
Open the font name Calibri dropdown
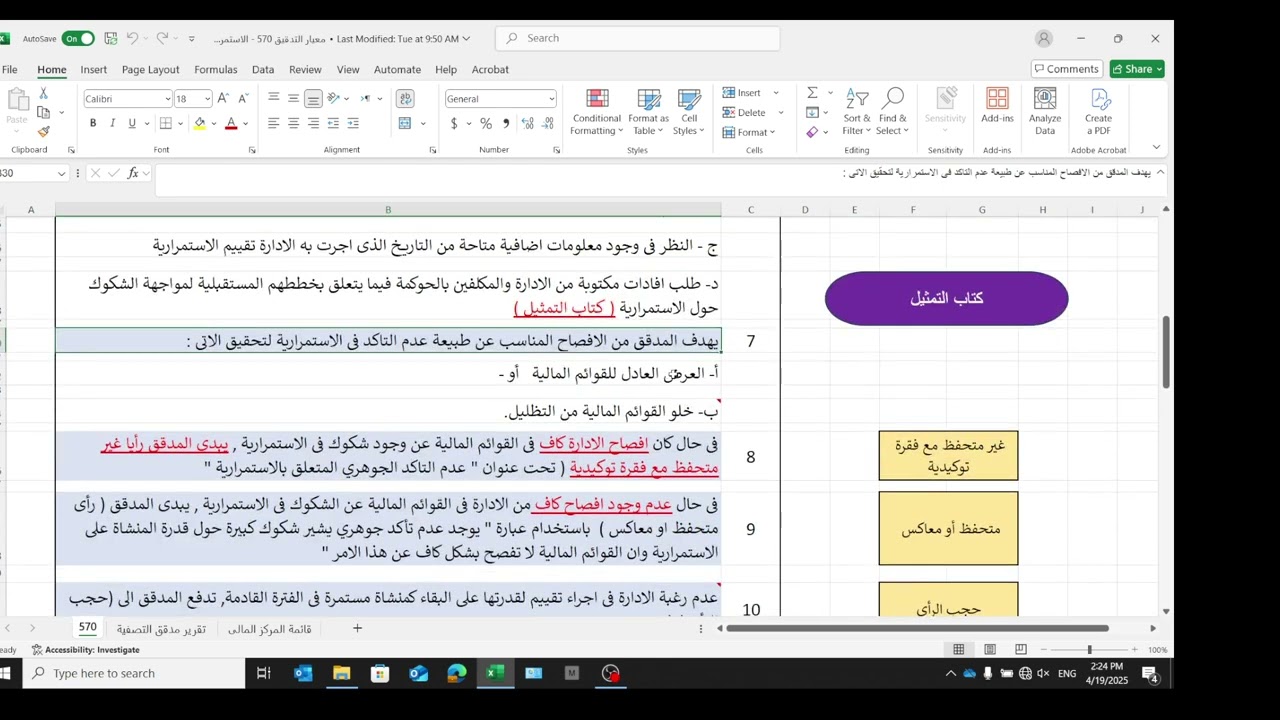[167, 98]
